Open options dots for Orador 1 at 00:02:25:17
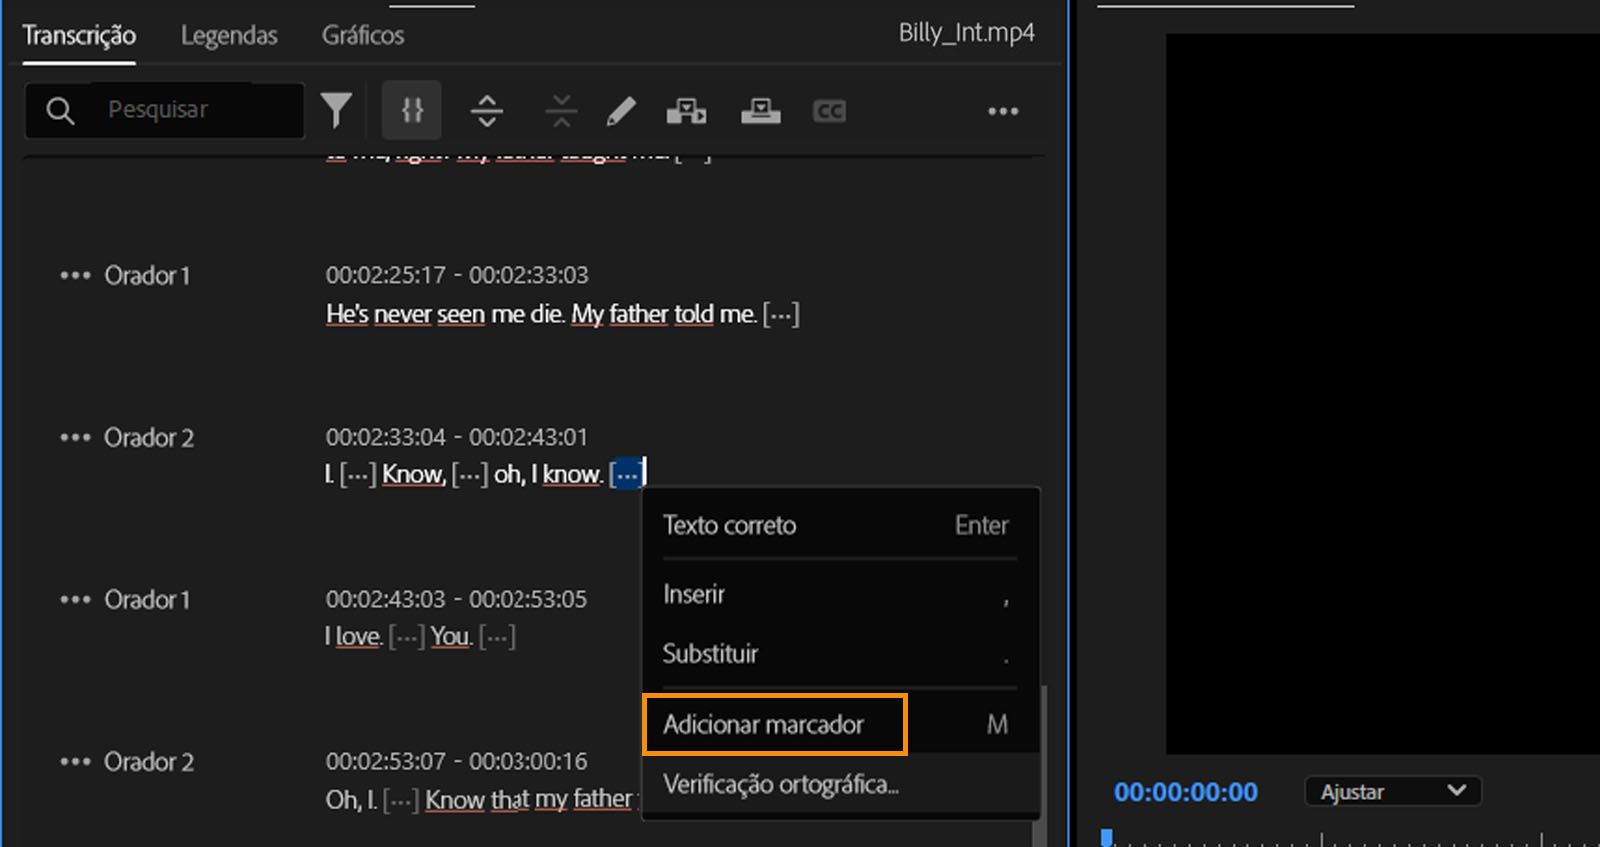The image size is (1600, 847). (x=75, y=275)
